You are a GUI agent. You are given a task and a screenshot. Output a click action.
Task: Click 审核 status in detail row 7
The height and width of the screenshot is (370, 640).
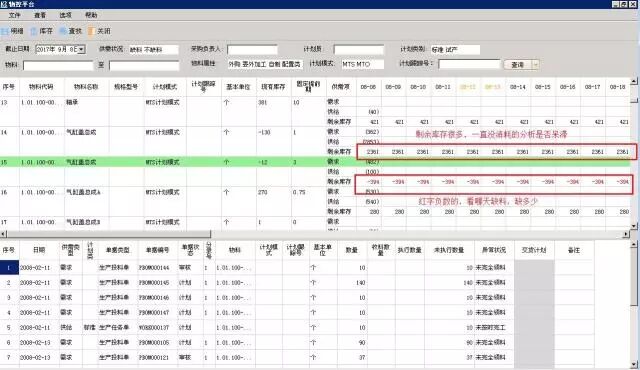click(x=185, y=357)
